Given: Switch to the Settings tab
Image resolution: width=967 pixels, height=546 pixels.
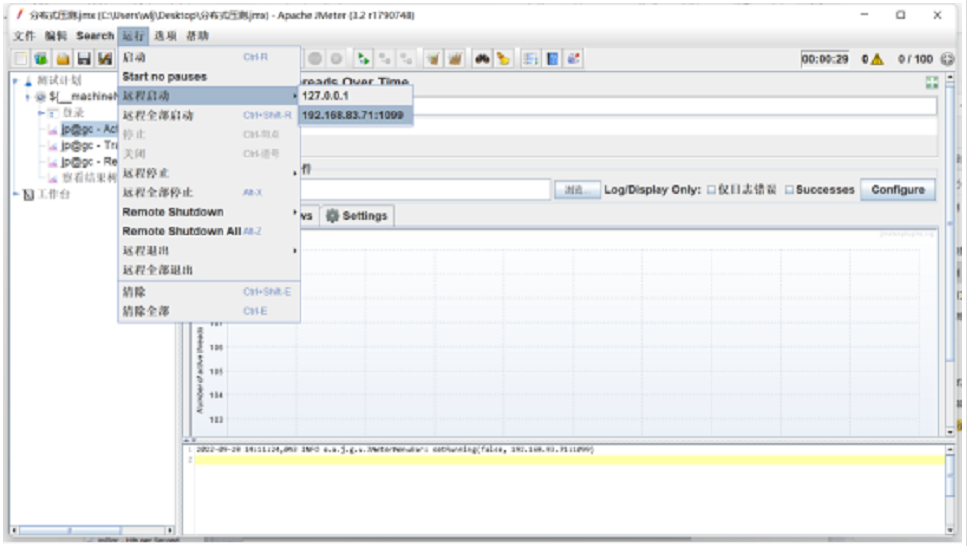Looking at the screenshot, I should click(x=356, y=216).
